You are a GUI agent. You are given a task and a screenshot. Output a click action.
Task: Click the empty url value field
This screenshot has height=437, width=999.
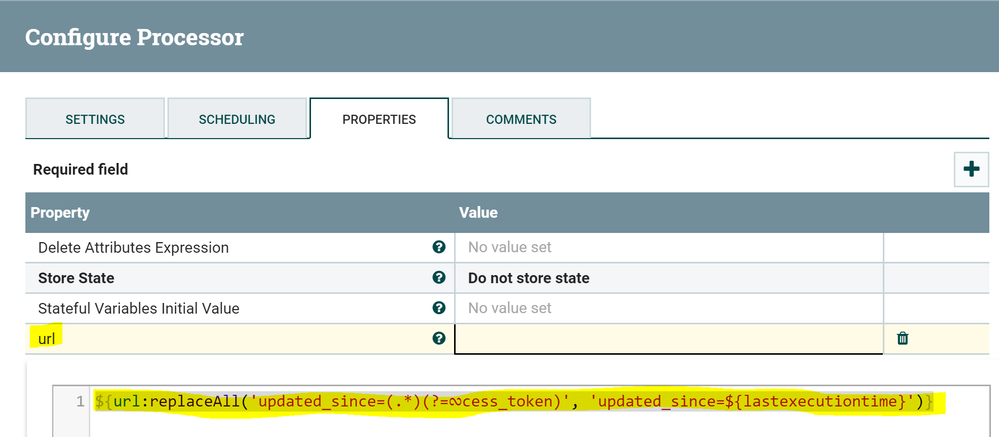coord(668,339)
